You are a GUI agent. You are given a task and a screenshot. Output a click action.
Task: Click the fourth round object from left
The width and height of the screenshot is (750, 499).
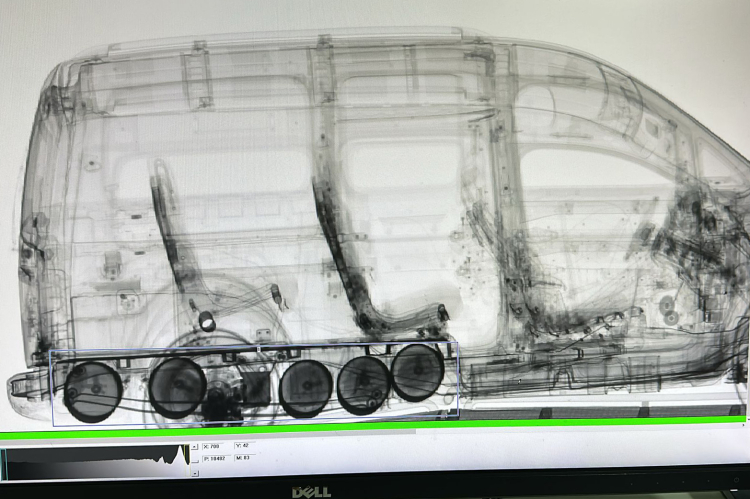coord(363,384)
